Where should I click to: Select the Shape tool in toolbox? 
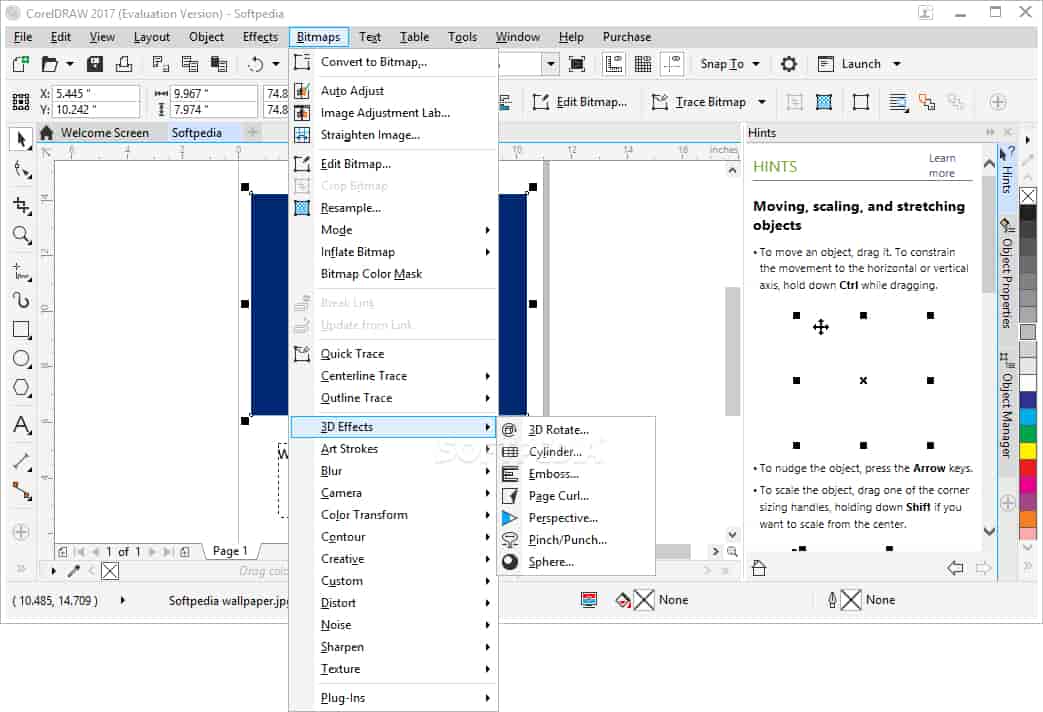point(21,170)
